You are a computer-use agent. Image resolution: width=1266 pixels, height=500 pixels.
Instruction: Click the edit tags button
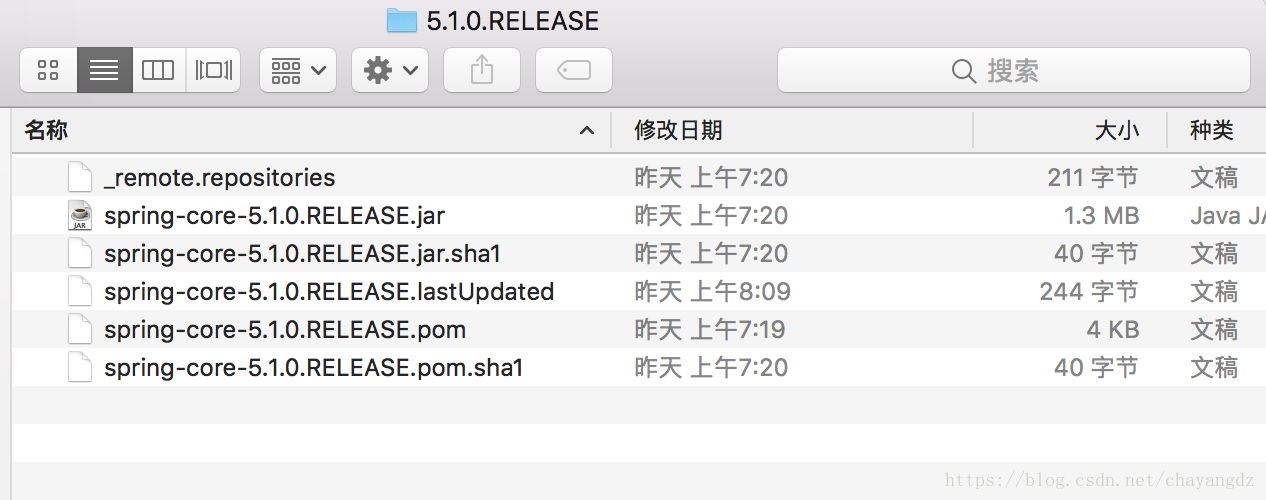(574, 70)
